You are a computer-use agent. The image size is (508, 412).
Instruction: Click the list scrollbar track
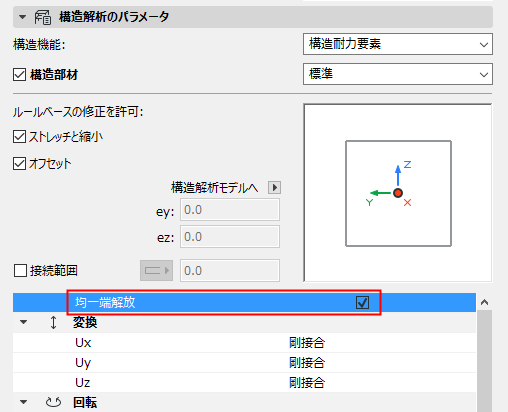[484, 361]
